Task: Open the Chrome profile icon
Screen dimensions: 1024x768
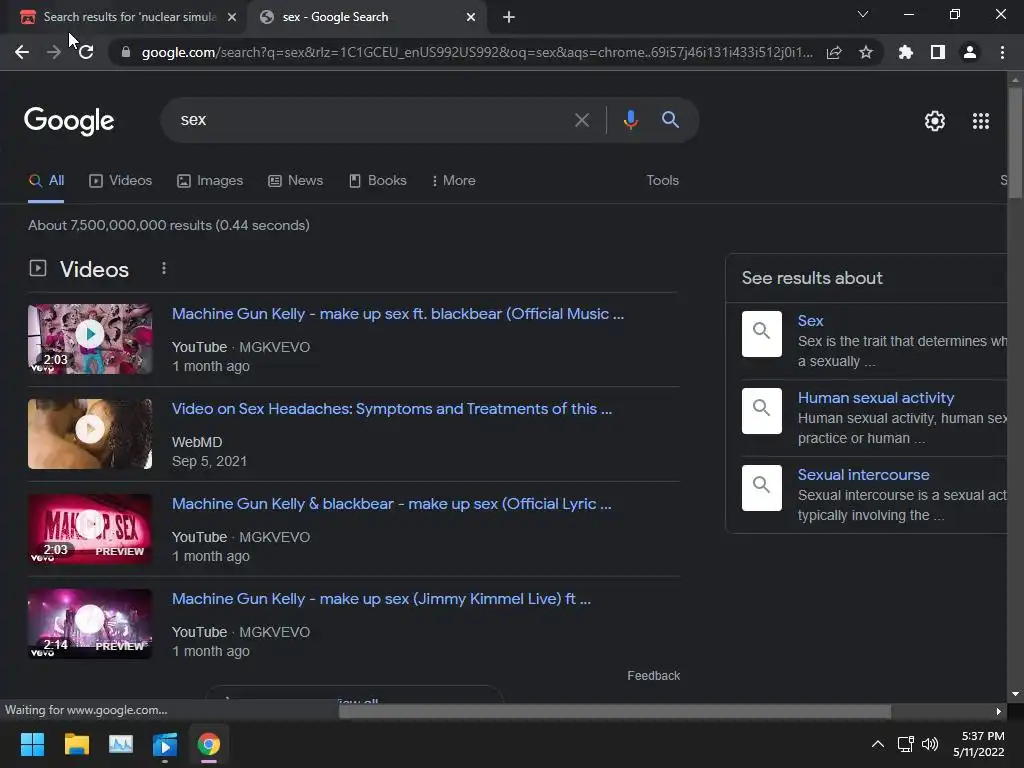Action: tap(970, 52)
